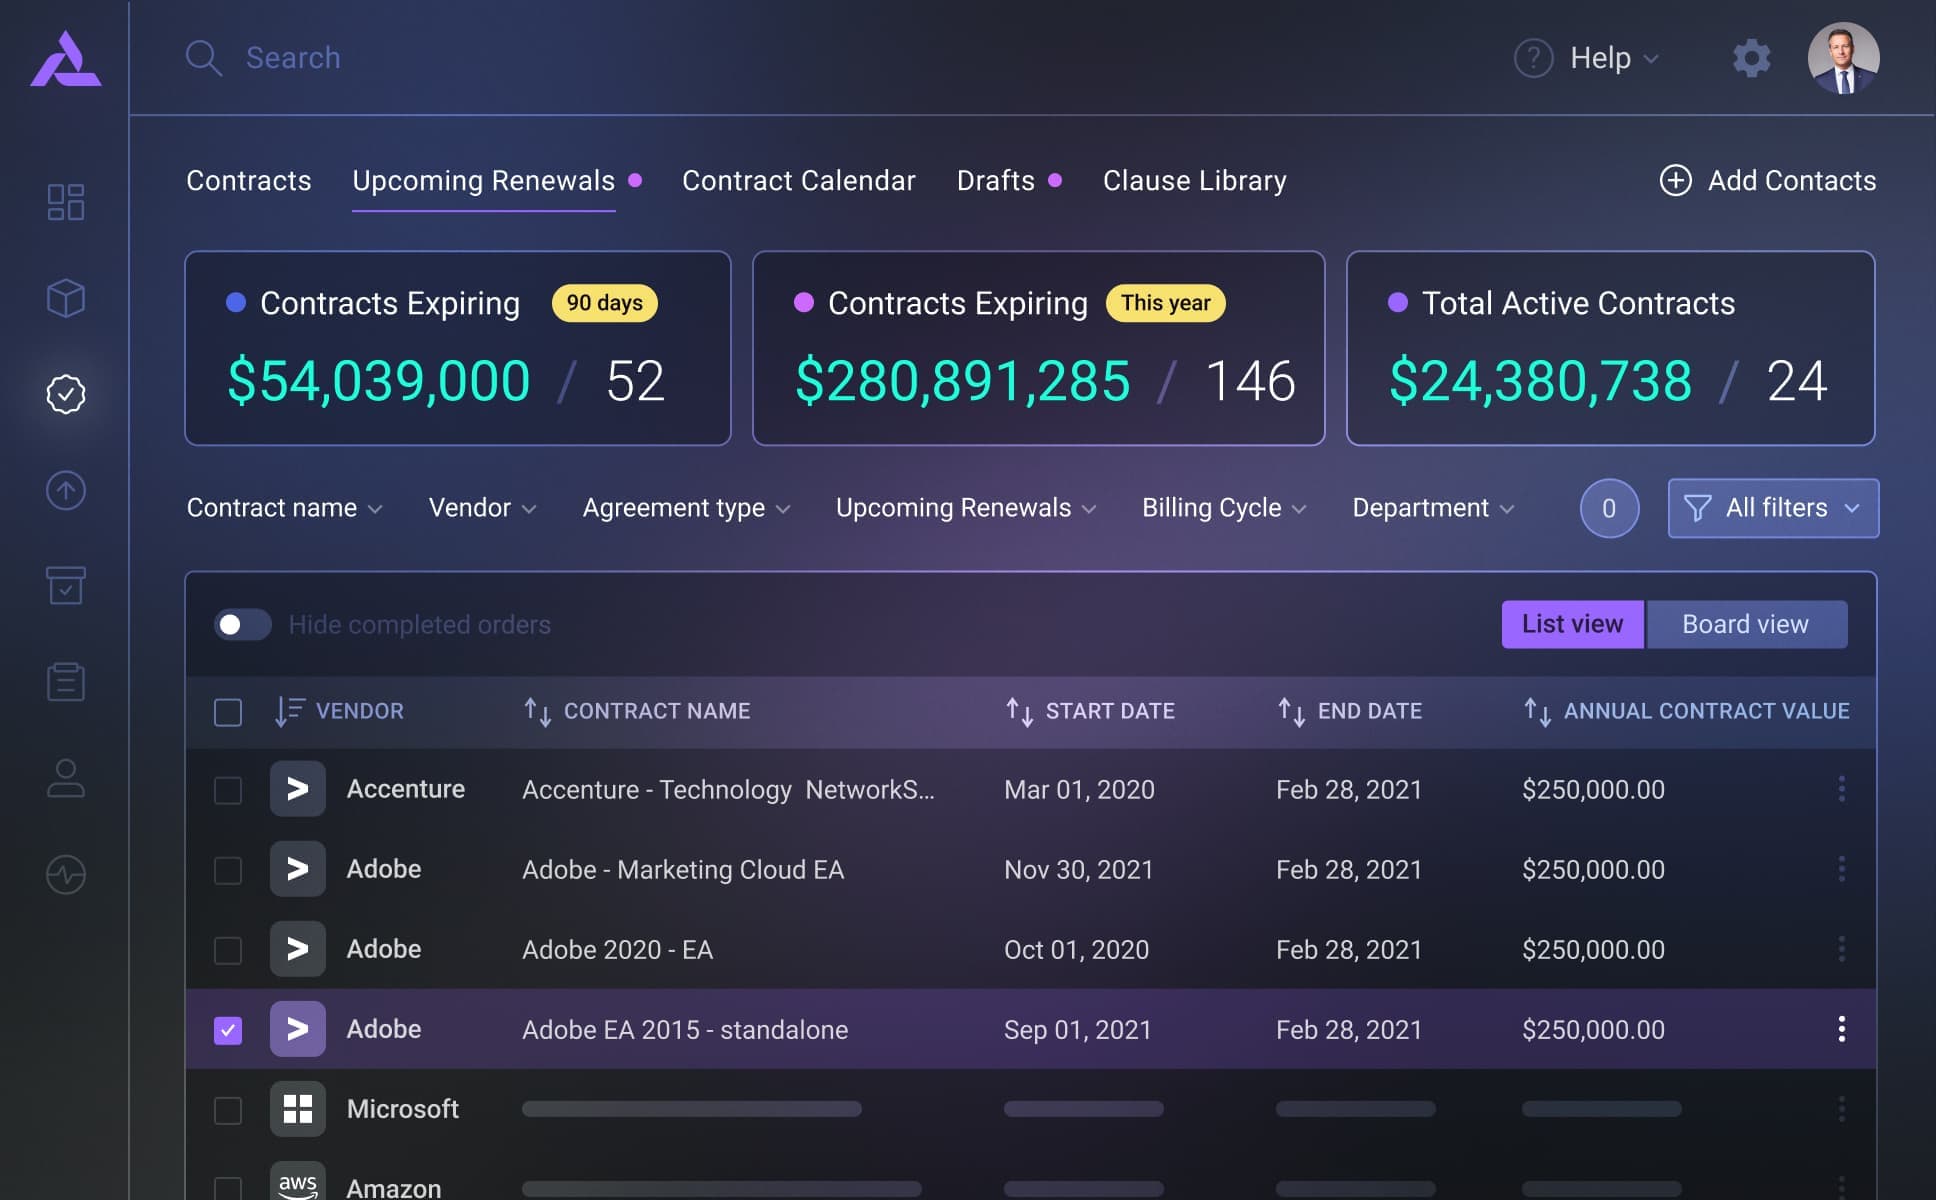
Task: Click Nov 30, 2021 start date cell
Action: point(1079,870)
